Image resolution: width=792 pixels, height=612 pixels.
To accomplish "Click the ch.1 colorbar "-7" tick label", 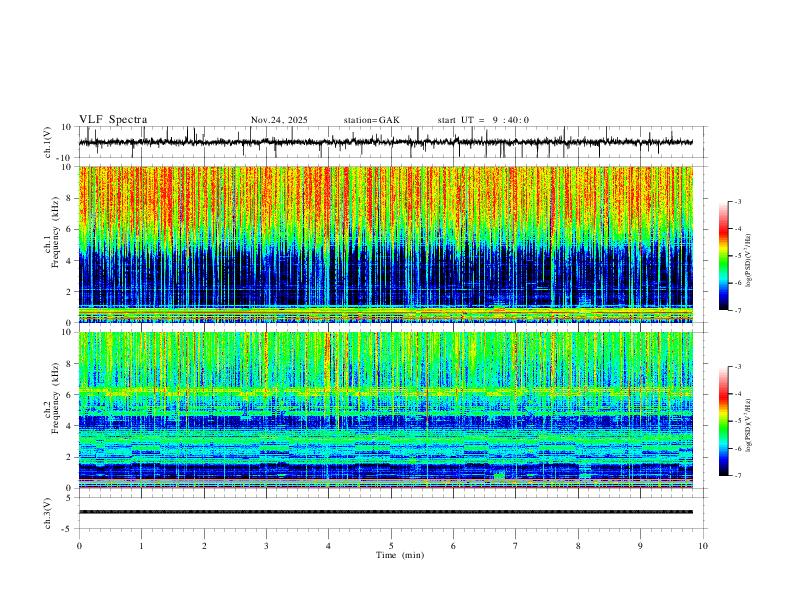I will pyautogui.click(x=737, y=310).
